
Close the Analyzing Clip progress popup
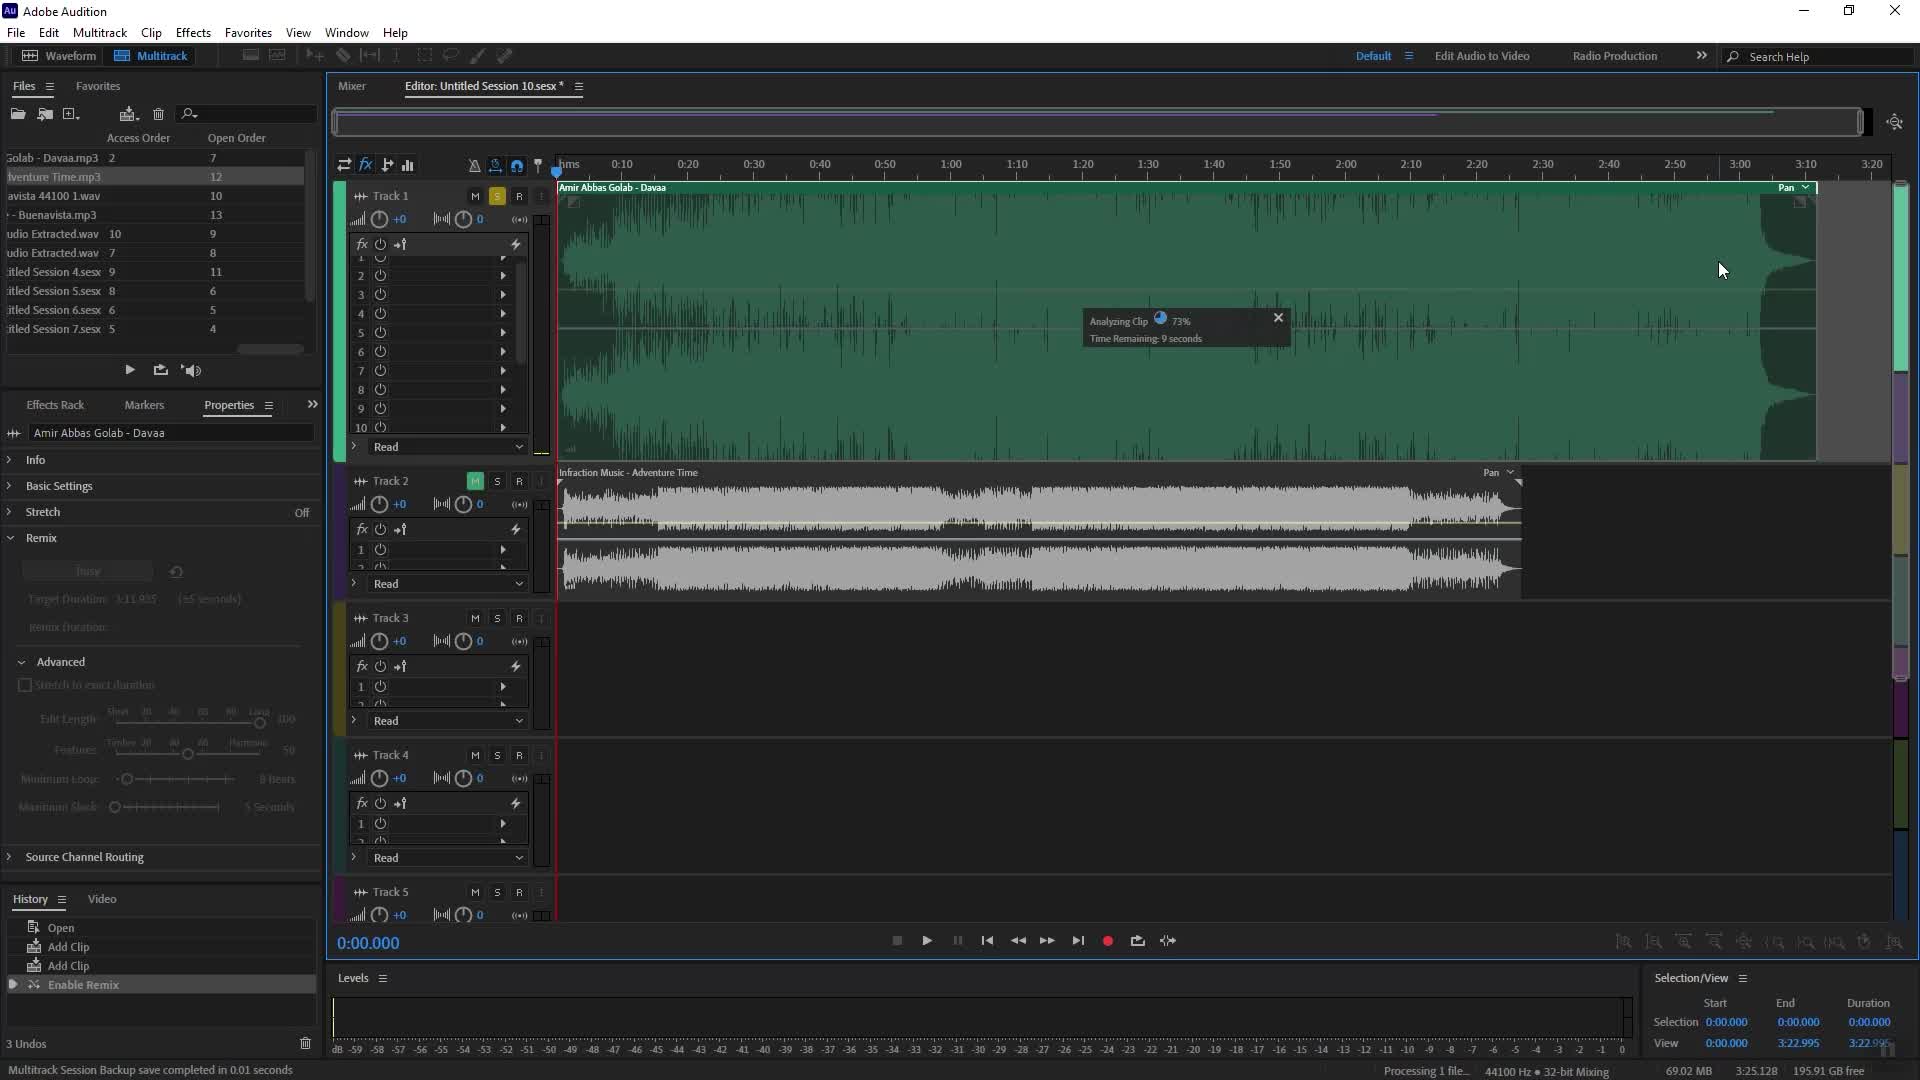click(x=1278, y=318)
